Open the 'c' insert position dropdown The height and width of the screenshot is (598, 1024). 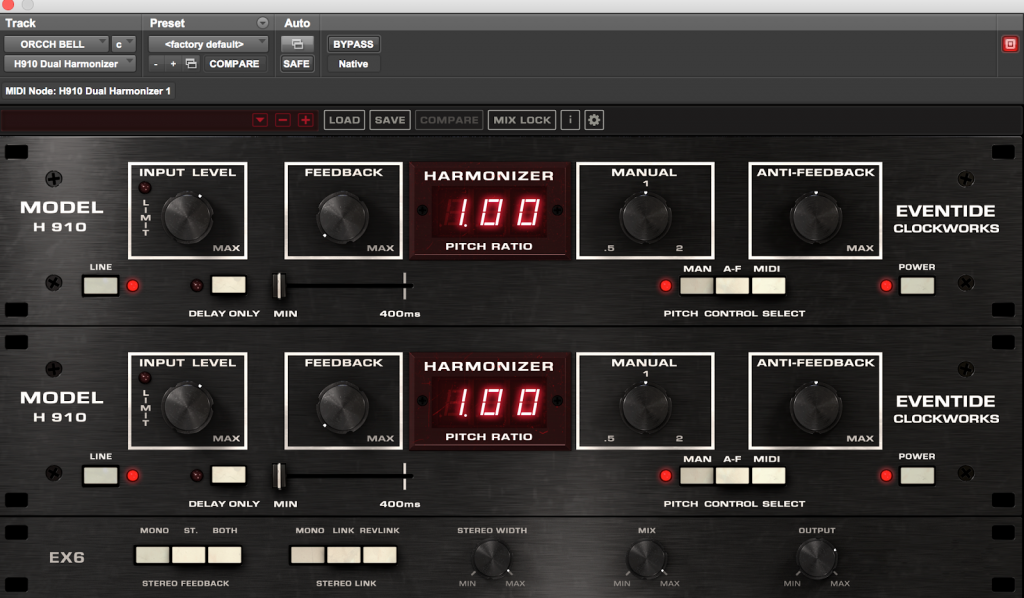pos(123,44)
